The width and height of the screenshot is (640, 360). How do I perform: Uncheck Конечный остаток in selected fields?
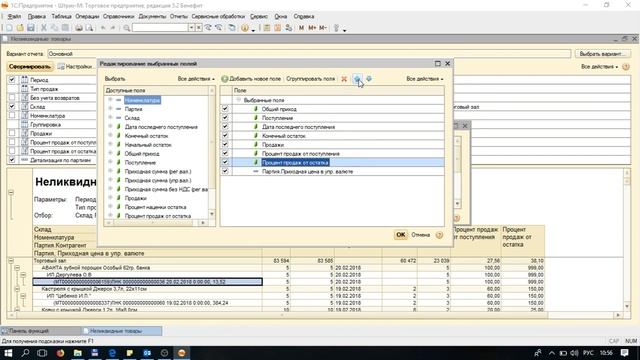point(225,136)
